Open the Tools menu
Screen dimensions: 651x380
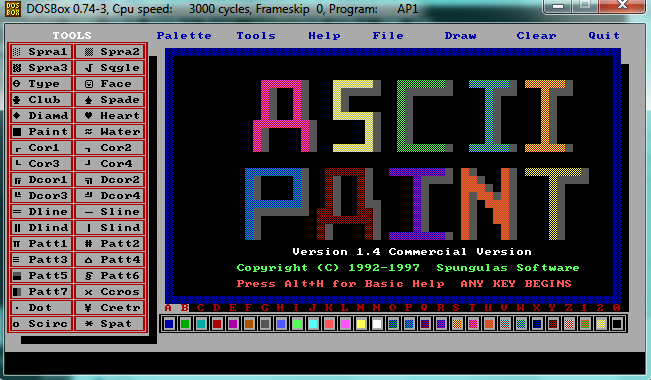(256, 36)
